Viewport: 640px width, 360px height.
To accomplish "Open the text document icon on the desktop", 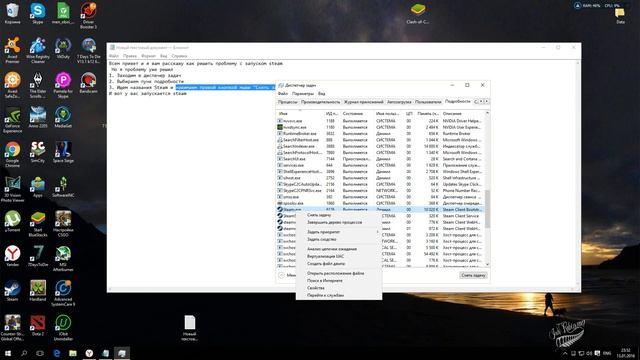I will click(x=189, y=328).
